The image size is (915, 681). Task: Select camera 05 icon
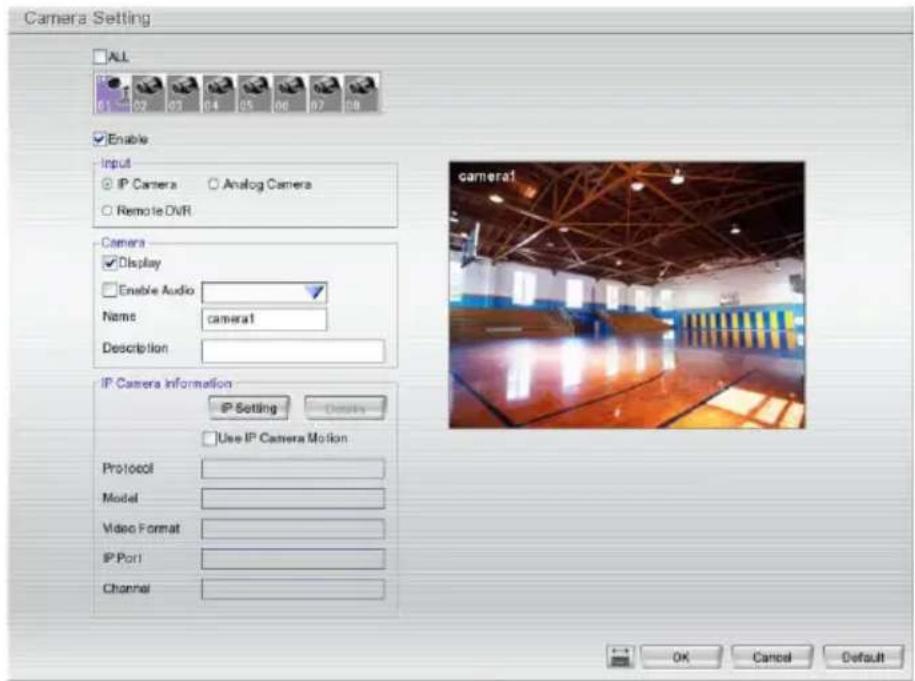point(254,93)
